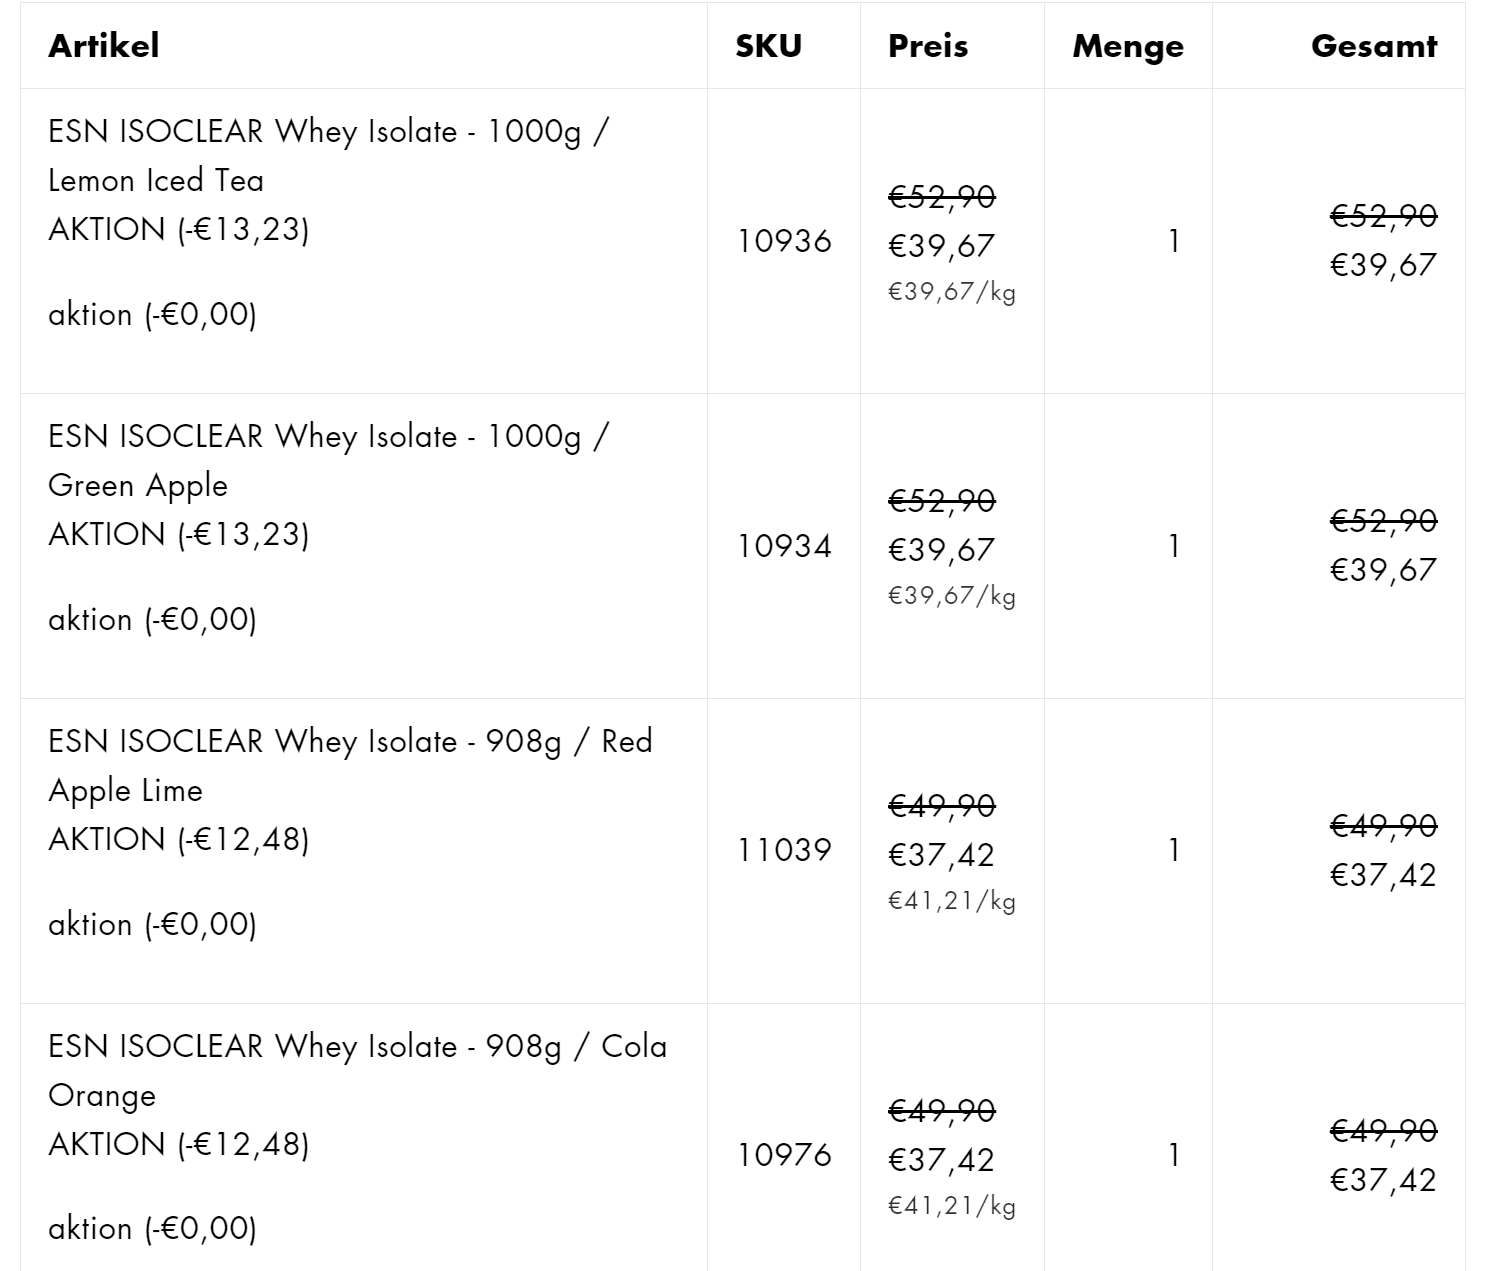Select SKU number 10976
Image resolution: width=1498 pixels, height=1271 pixels.
tap(784, 1155)
